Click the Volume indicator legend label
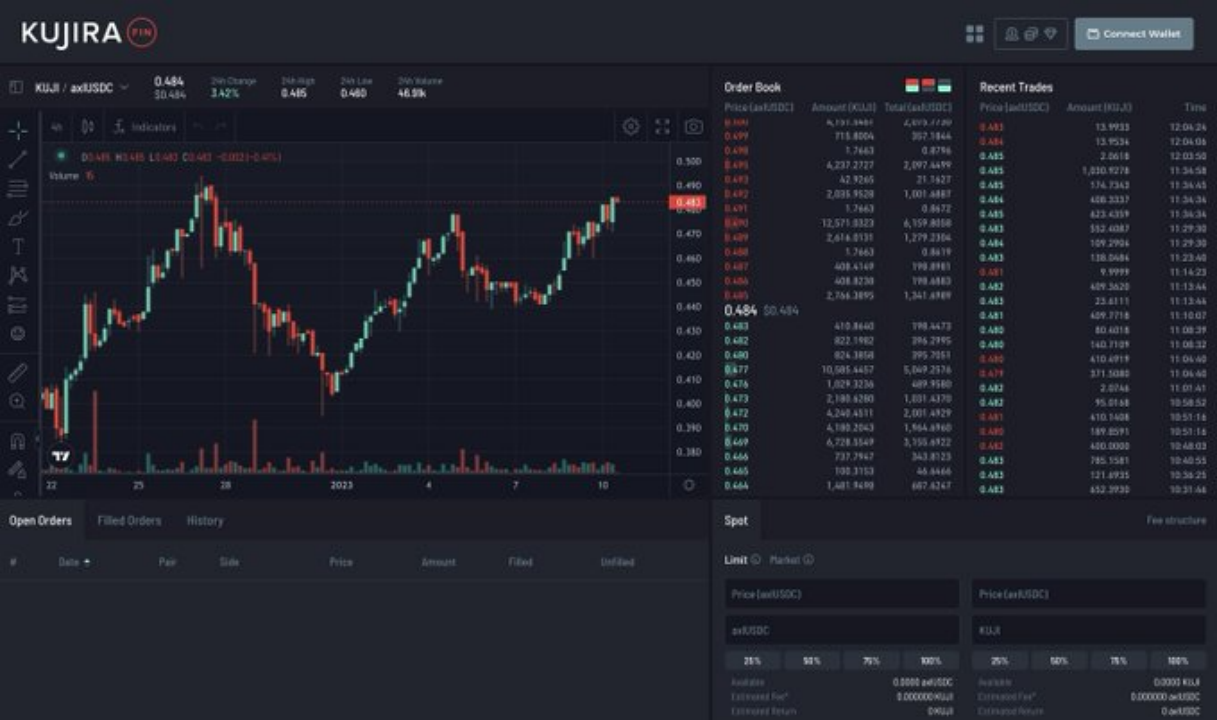The height and width of the screenshot is (720, 1217). [64, 175]
